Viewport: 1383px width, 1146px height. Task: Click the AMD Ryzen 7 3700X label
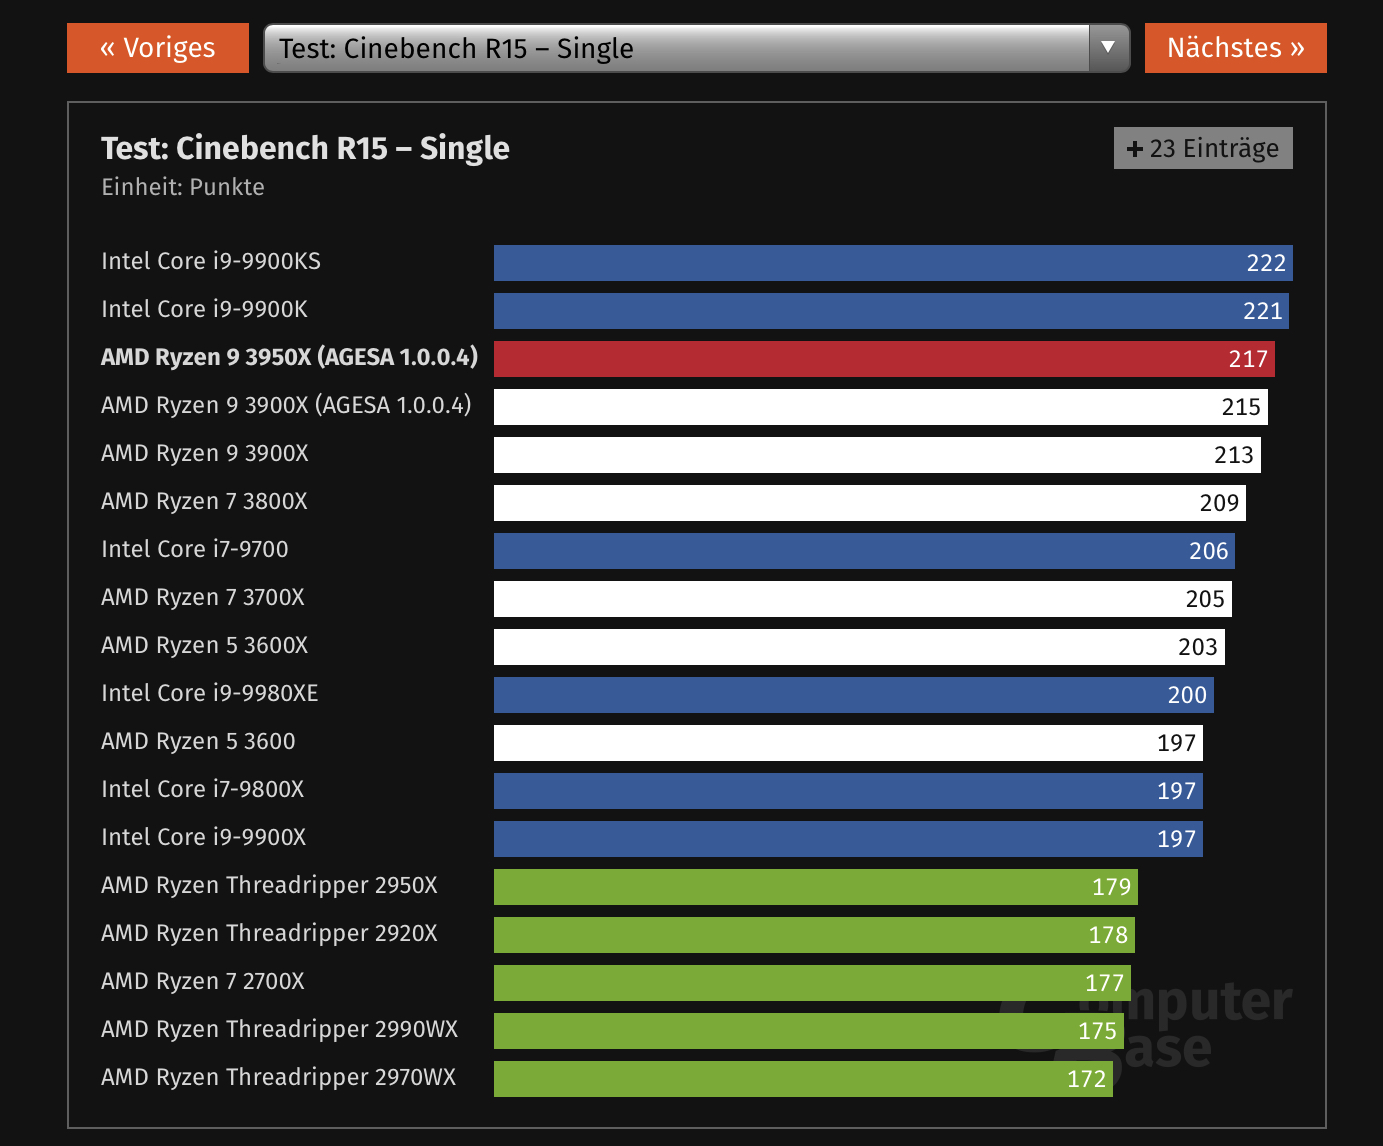click(203, 597)
